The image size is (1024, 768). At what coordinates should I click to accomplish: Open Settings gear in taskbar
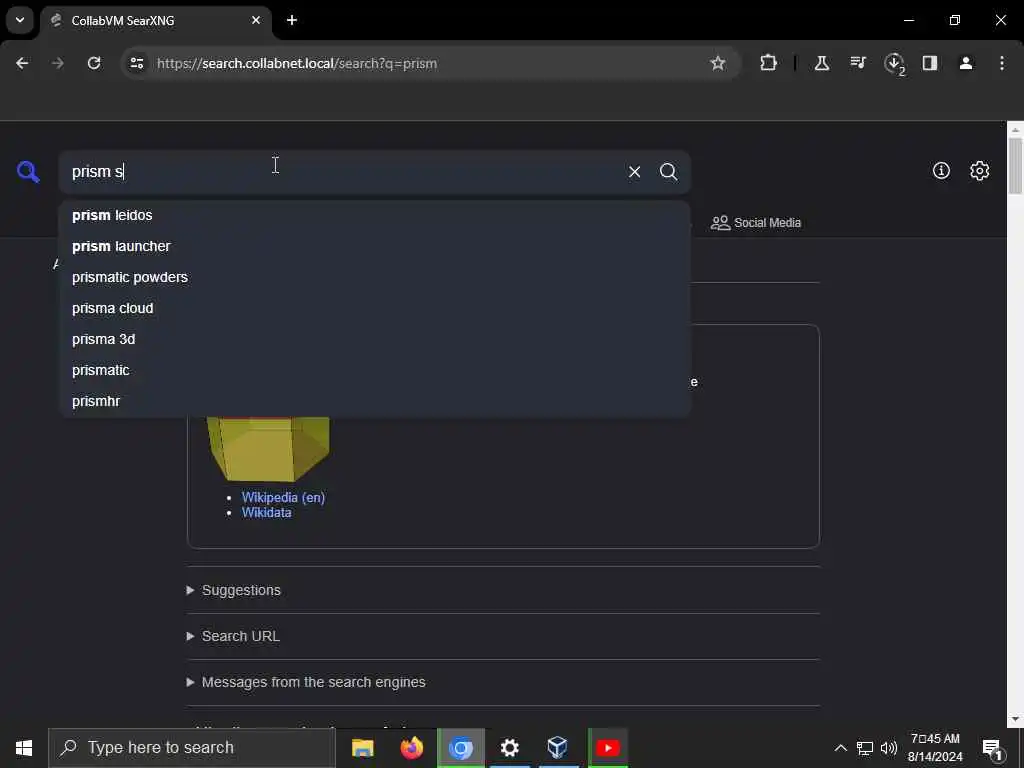509,748
